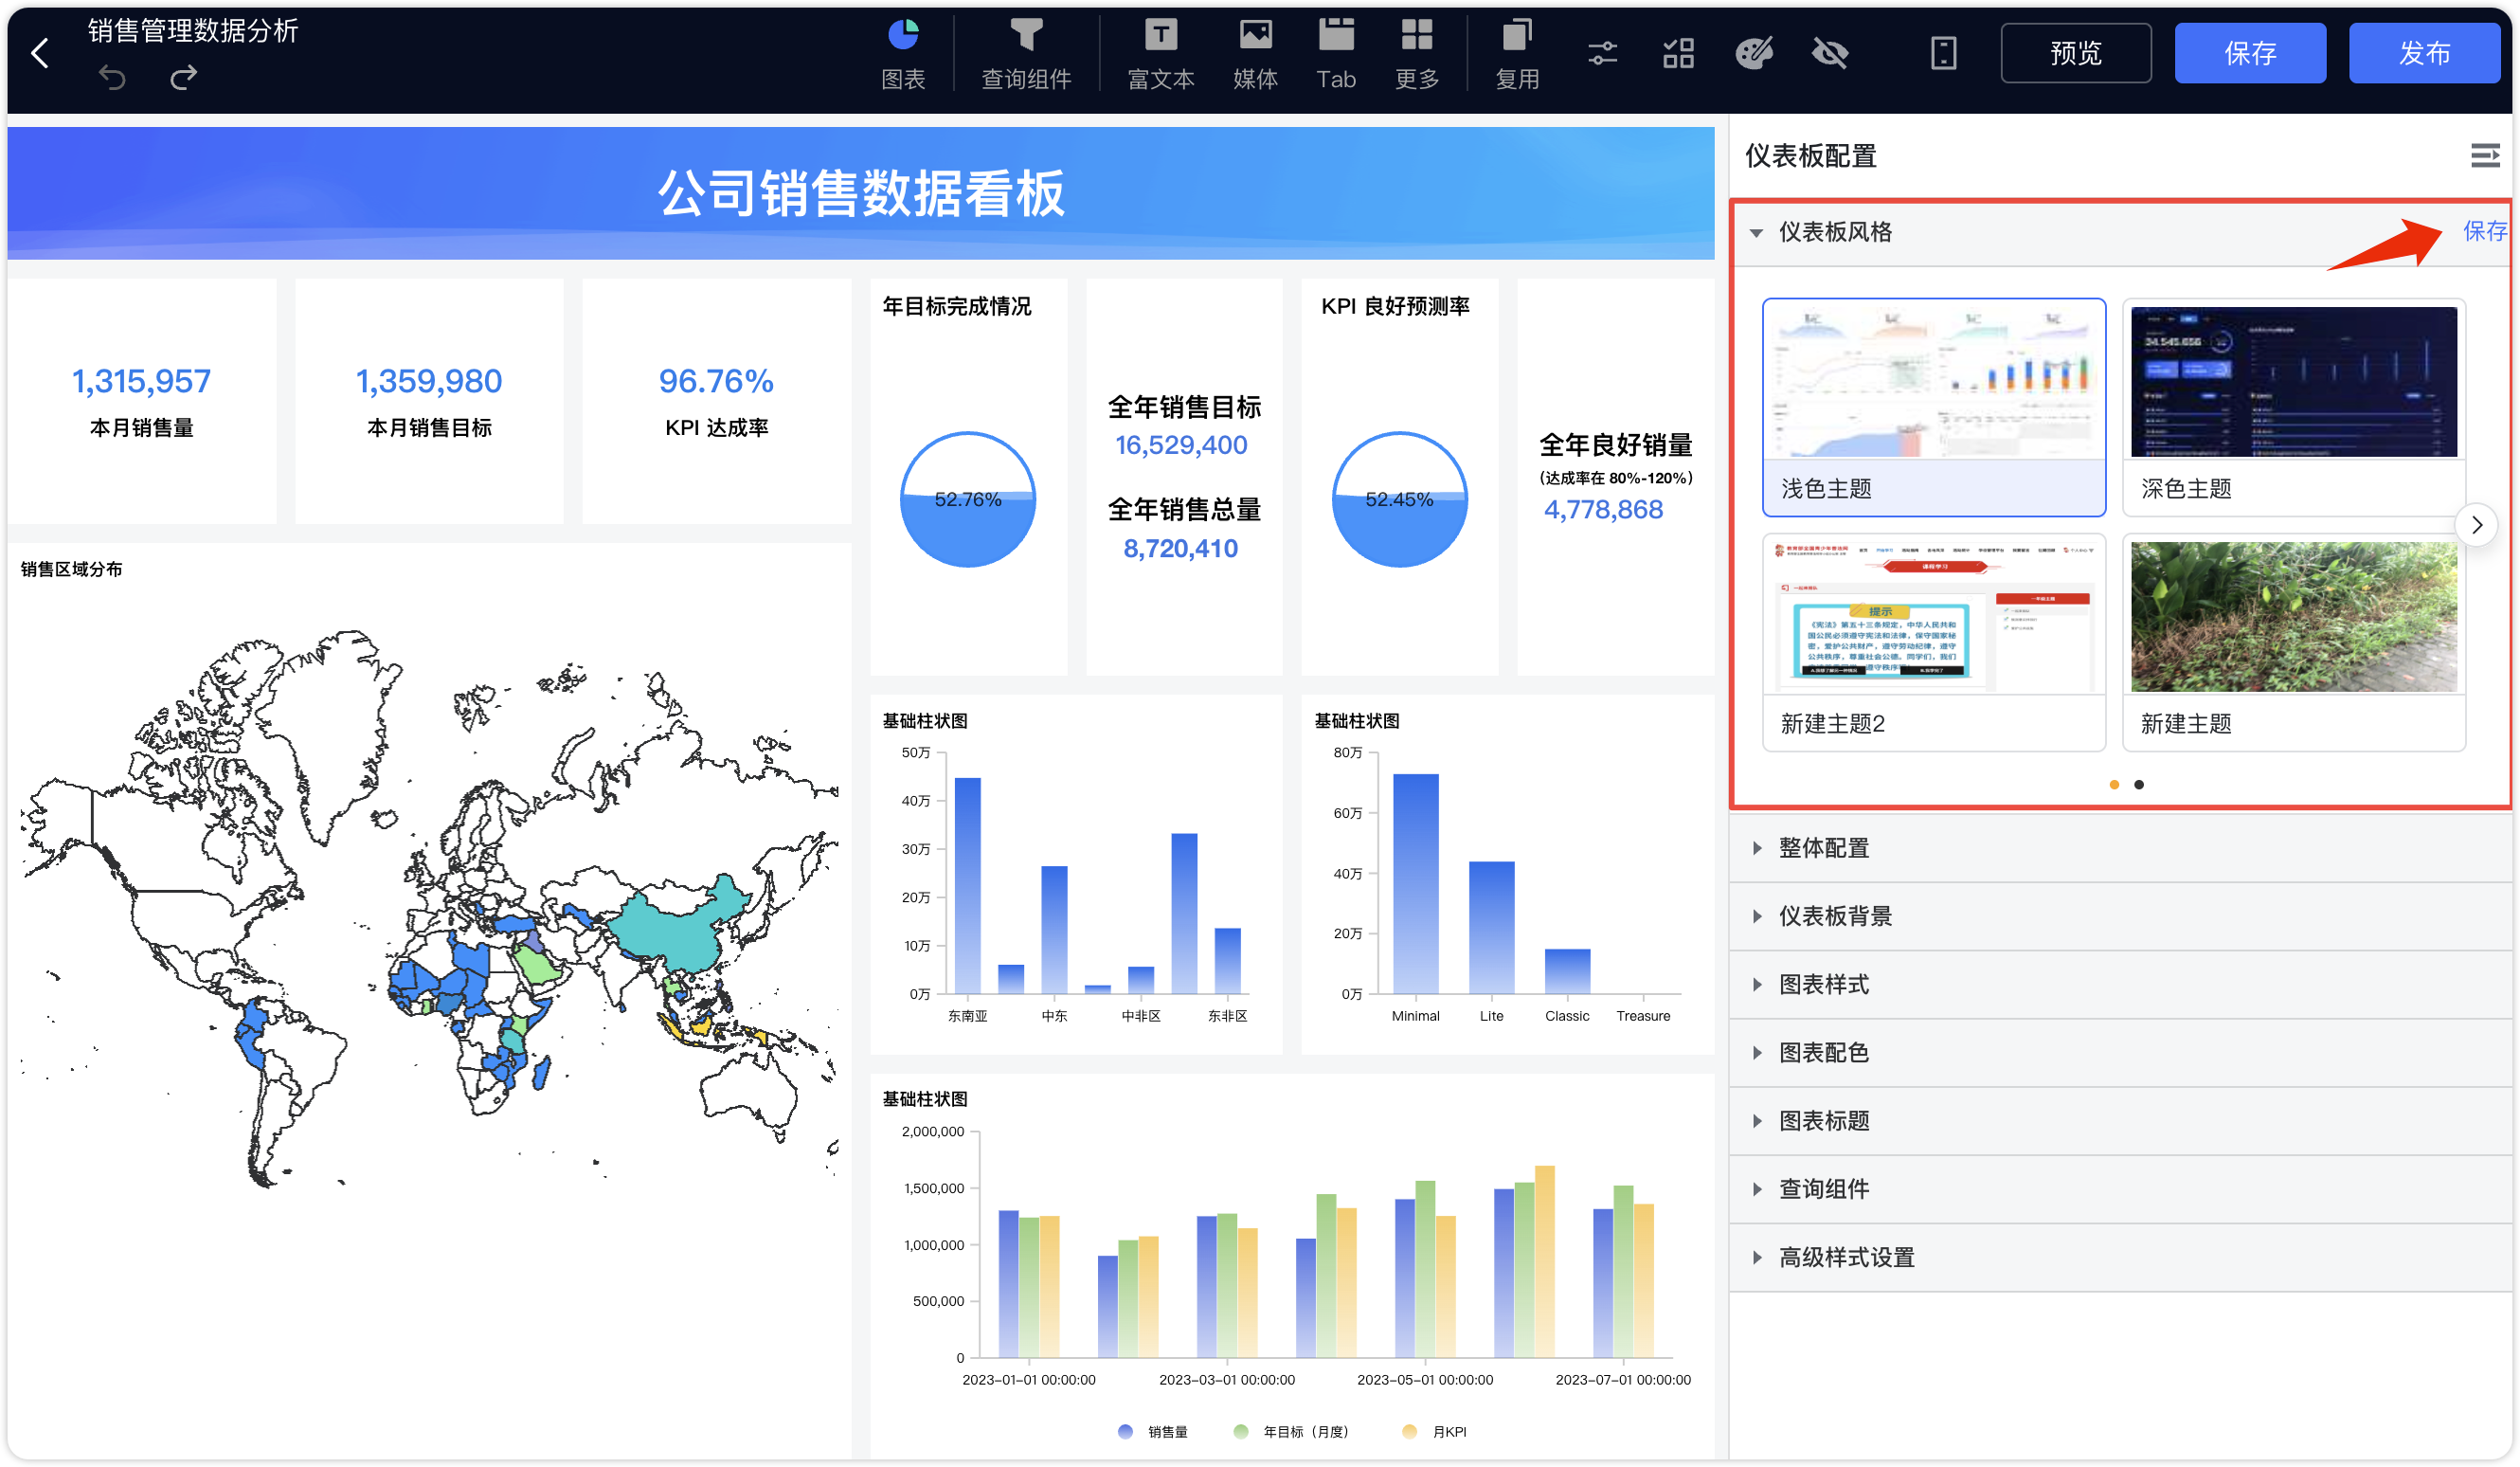2520x1467 pixels.
Task: Click the 全年良好销量 value 4,778,868
Action: [1603, 510]
